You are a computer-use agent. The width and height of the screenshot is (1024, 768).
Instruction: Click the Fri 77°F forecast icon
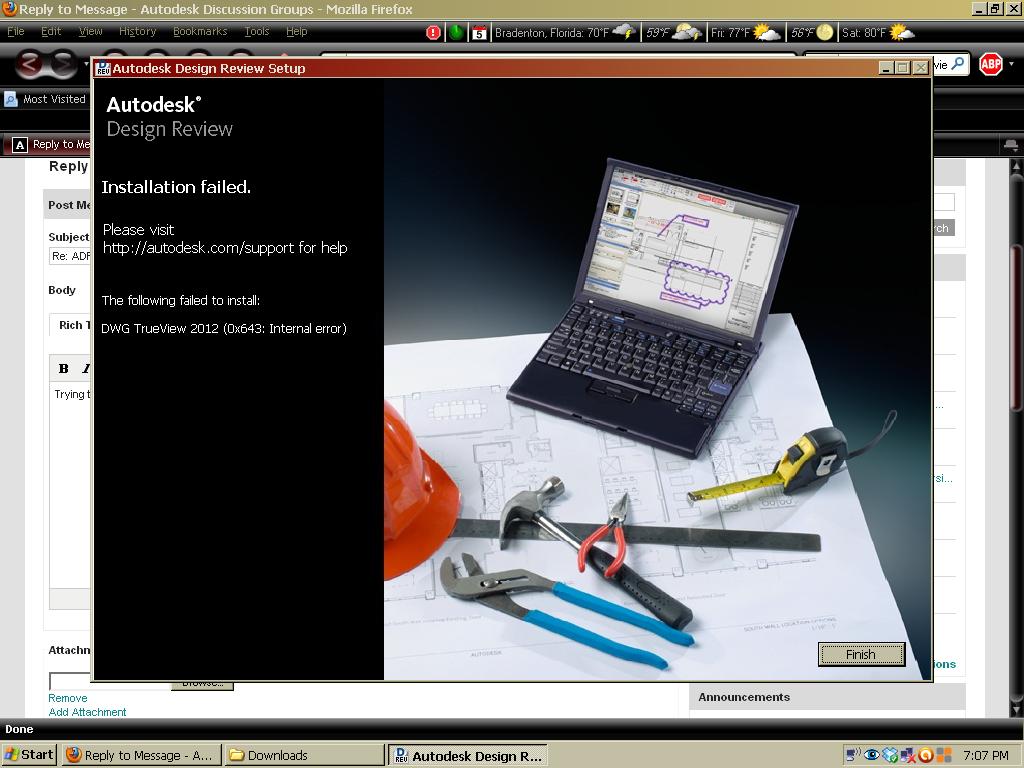pos(767,31)
